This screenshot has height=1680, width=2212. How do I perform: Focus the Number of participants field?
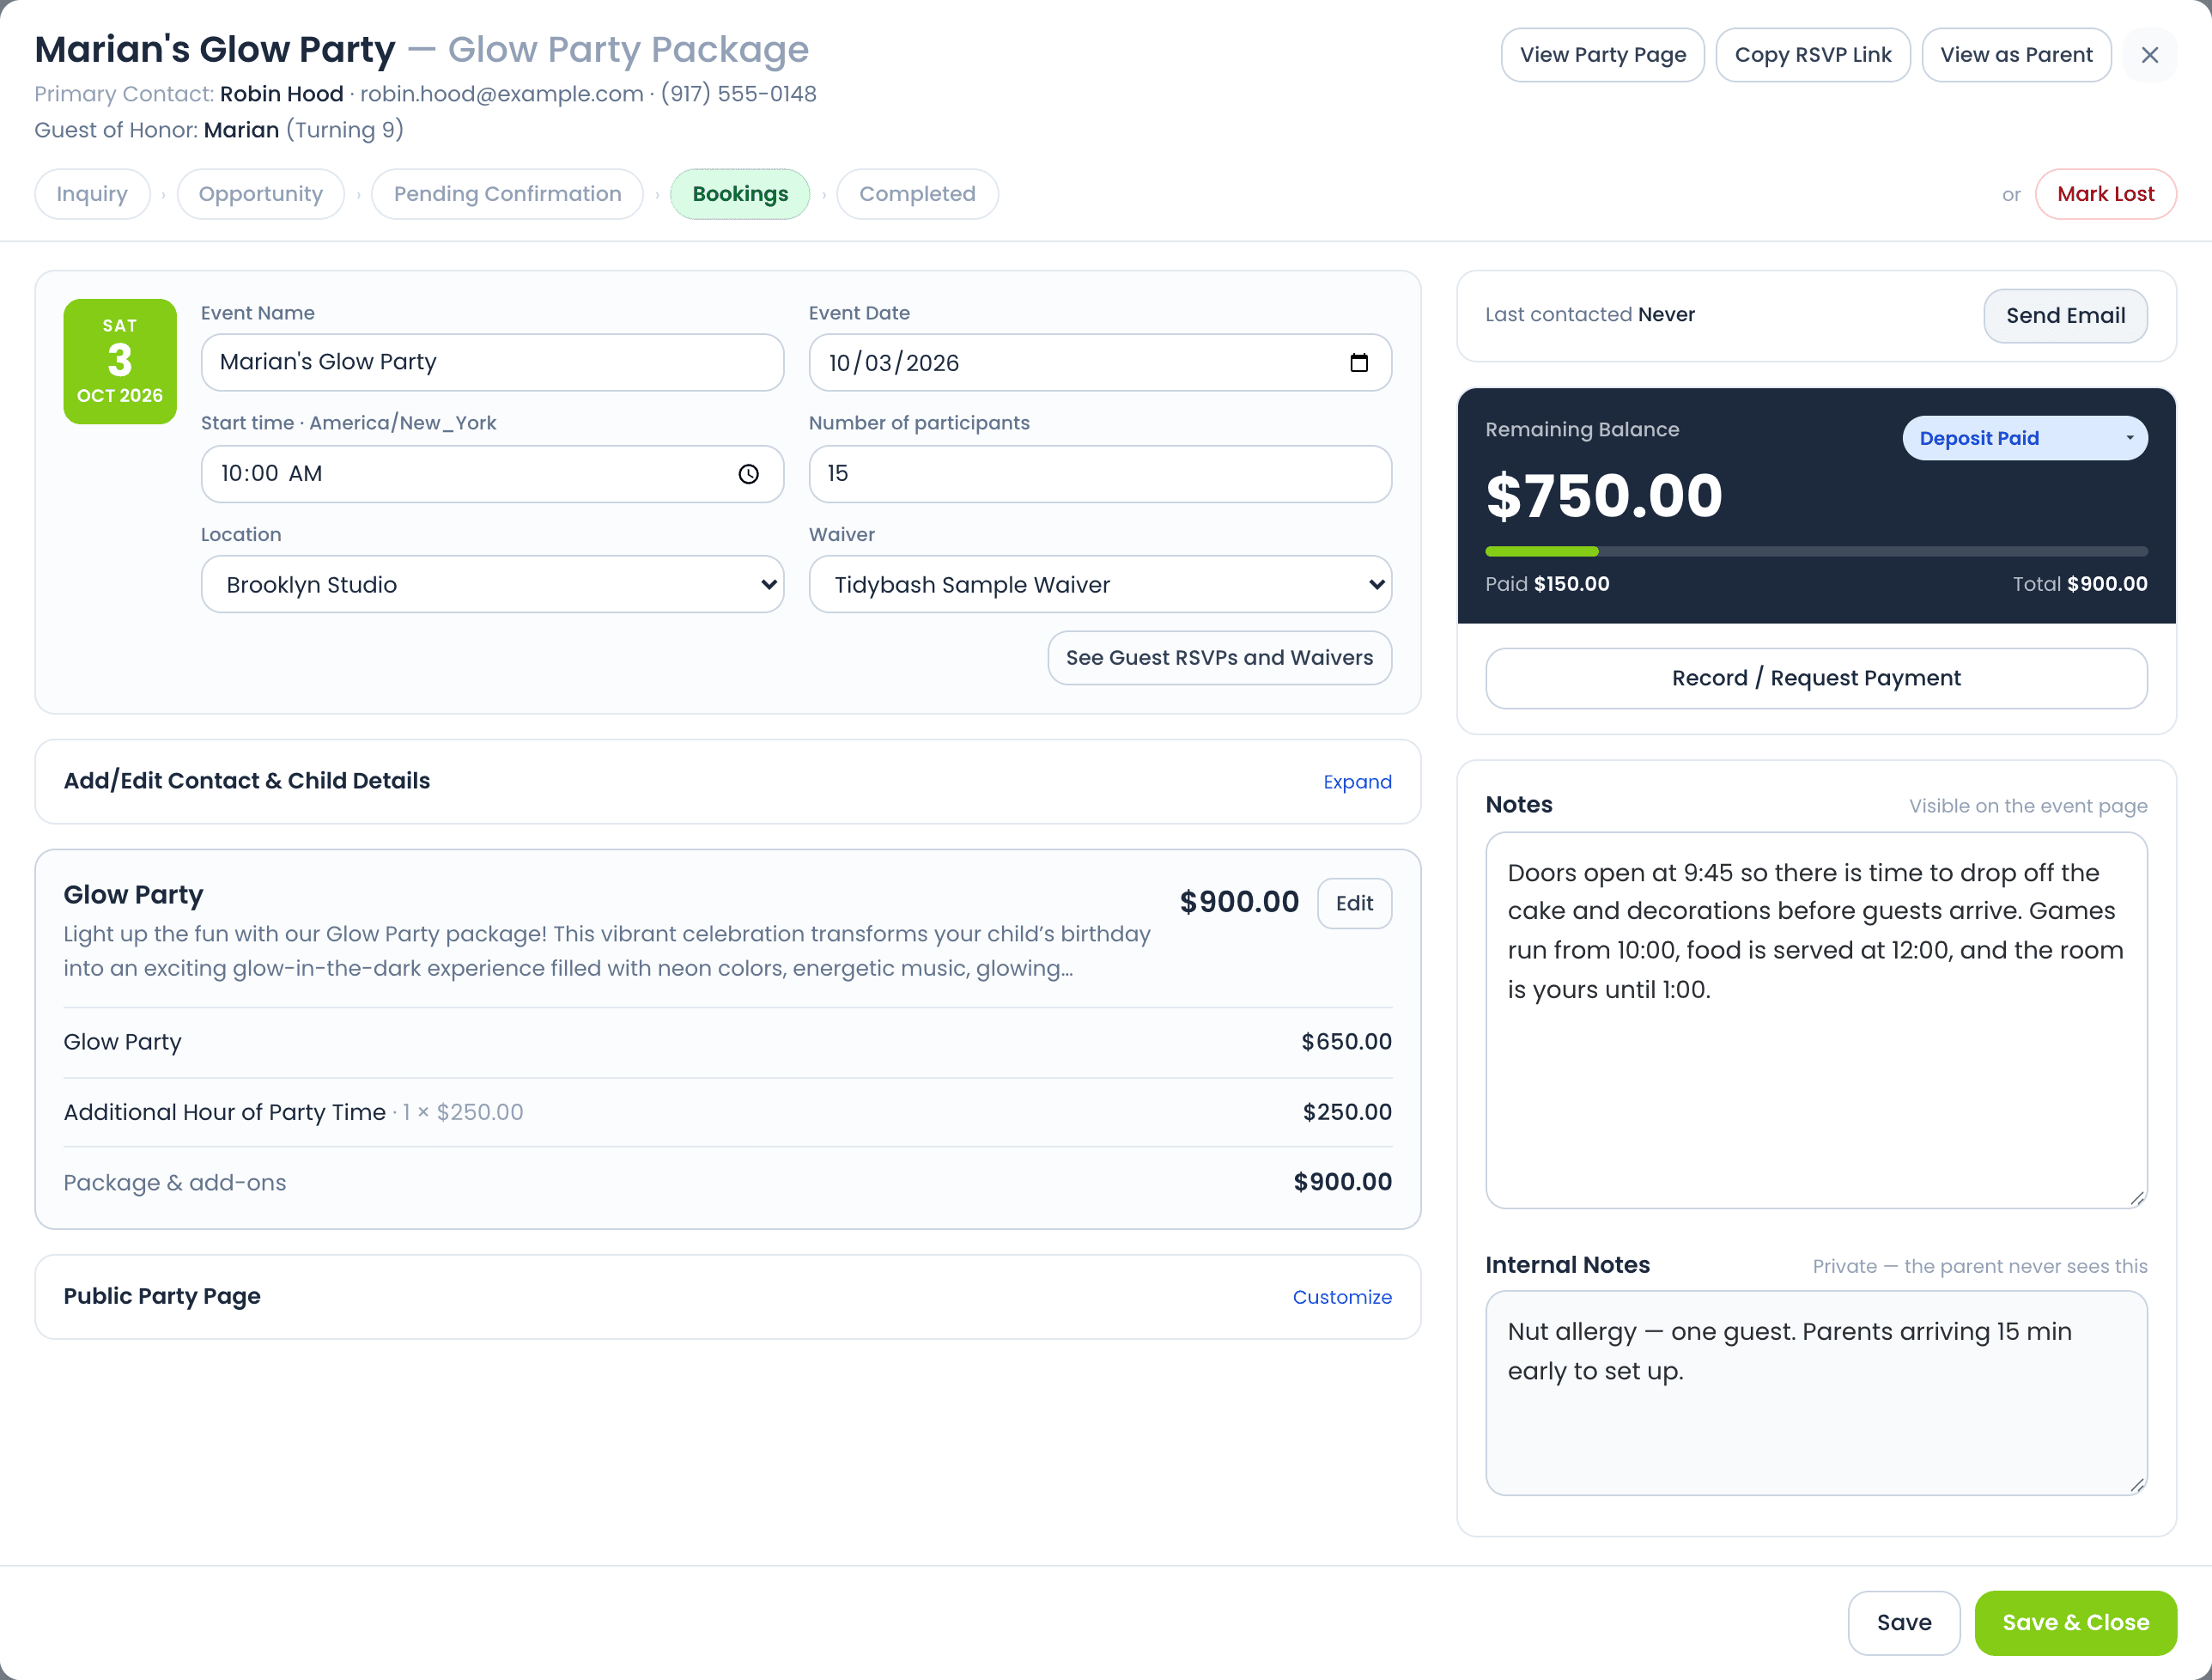point(1100,474)
